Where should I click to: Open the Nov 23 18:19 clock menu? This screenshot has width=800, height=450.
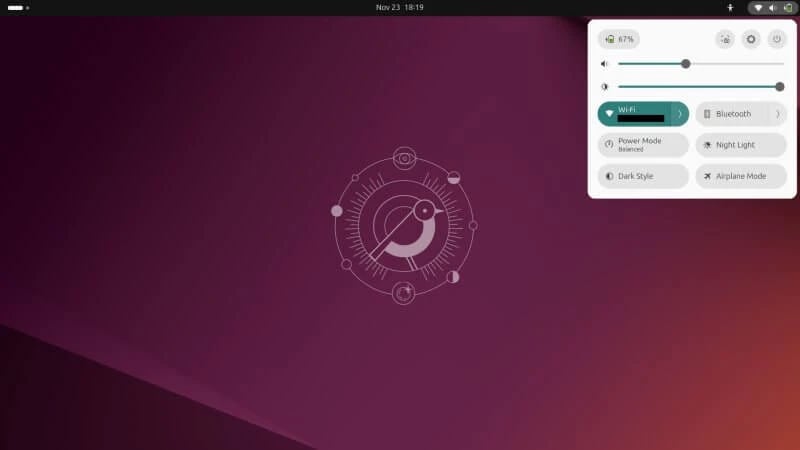click(399, 7)
